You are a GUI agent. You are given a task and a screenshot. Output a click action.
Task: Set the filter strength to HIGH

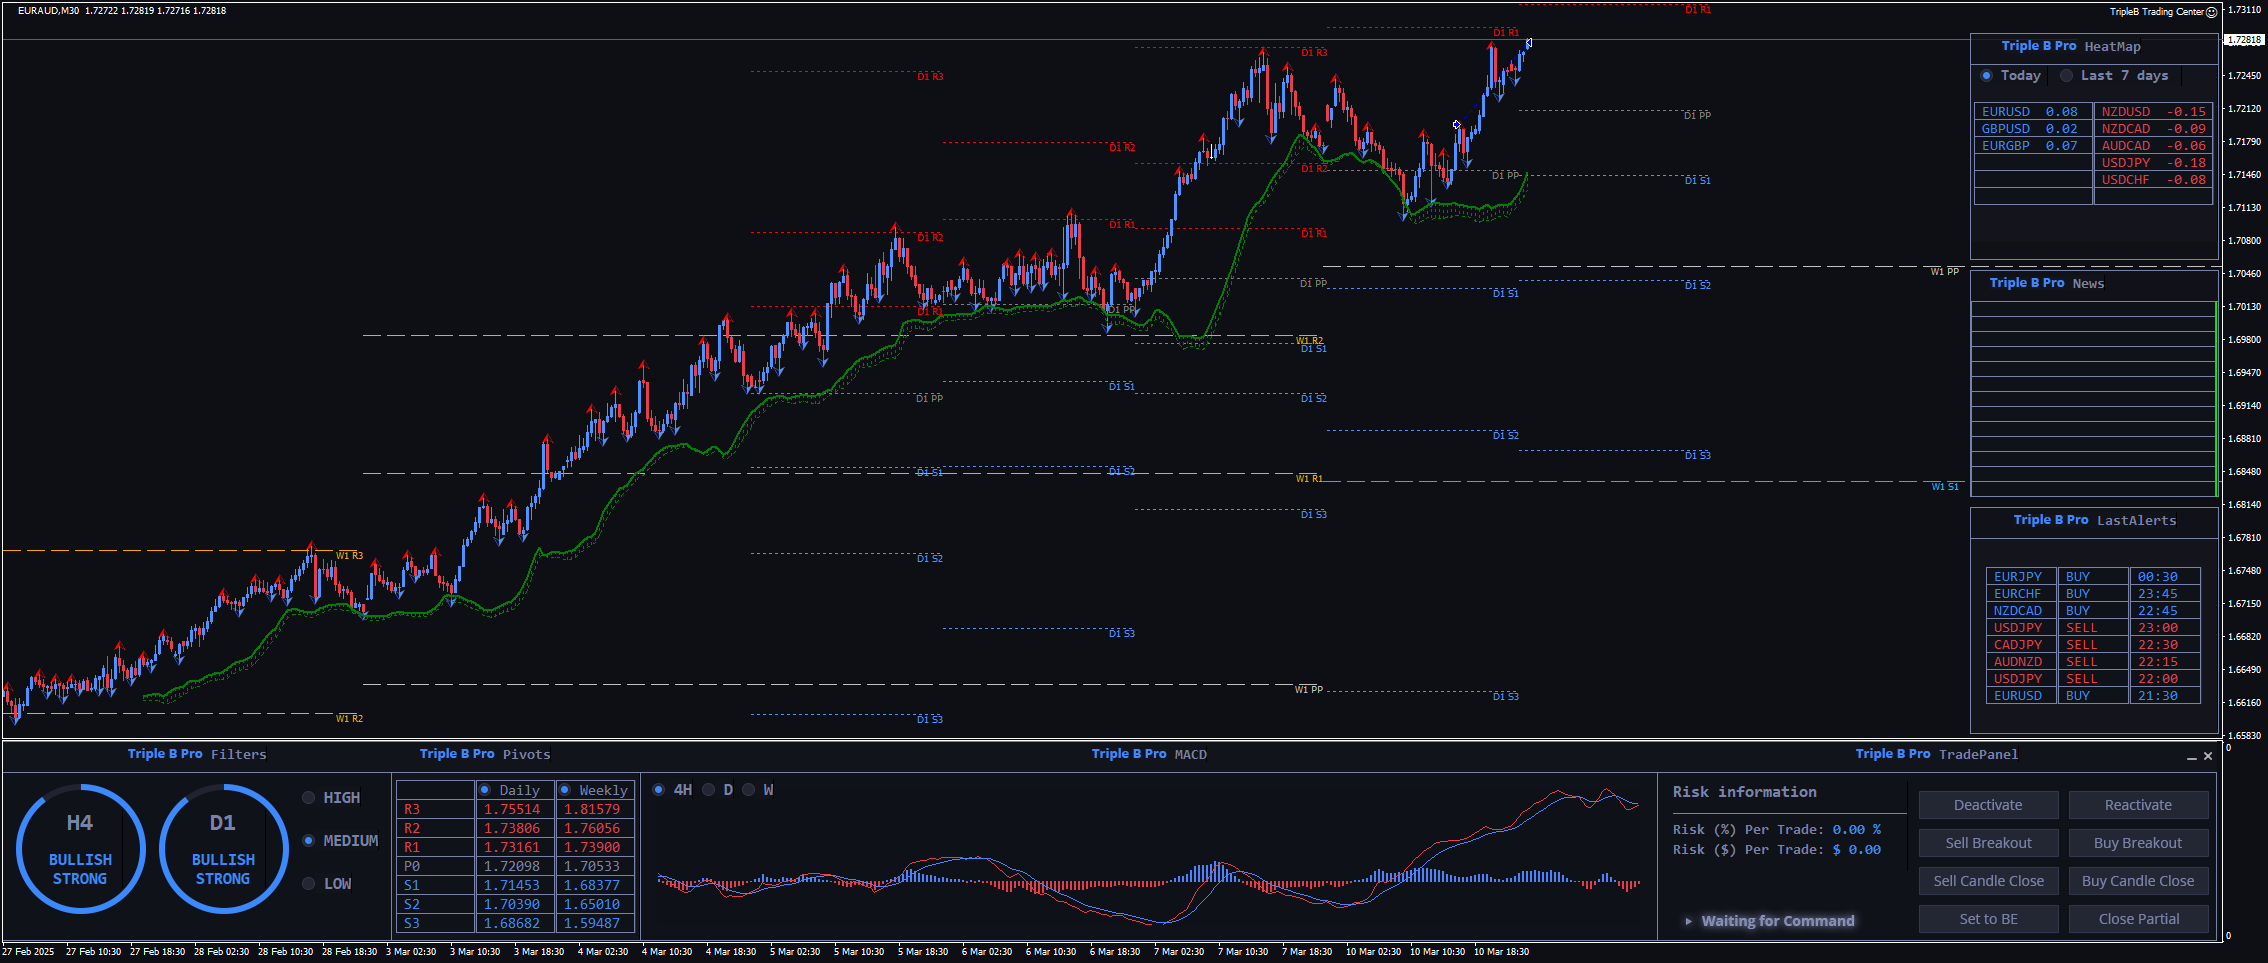click(309, 798)
